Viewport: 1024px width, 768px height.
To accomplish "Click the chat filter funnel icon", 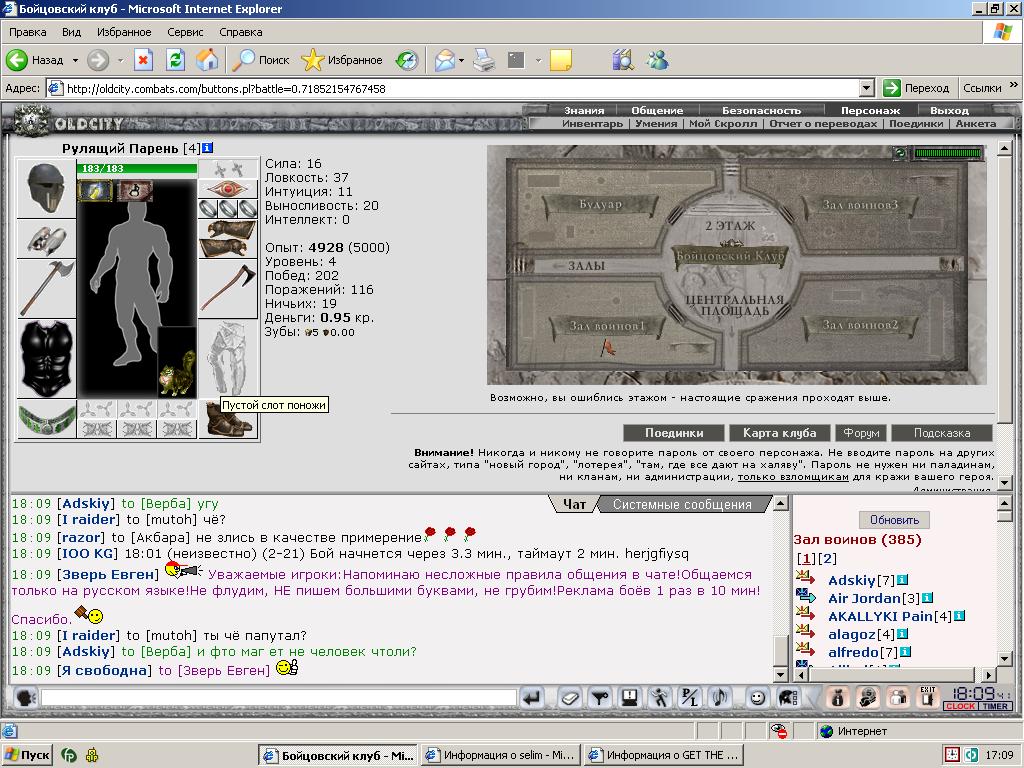I will (600, 698).
